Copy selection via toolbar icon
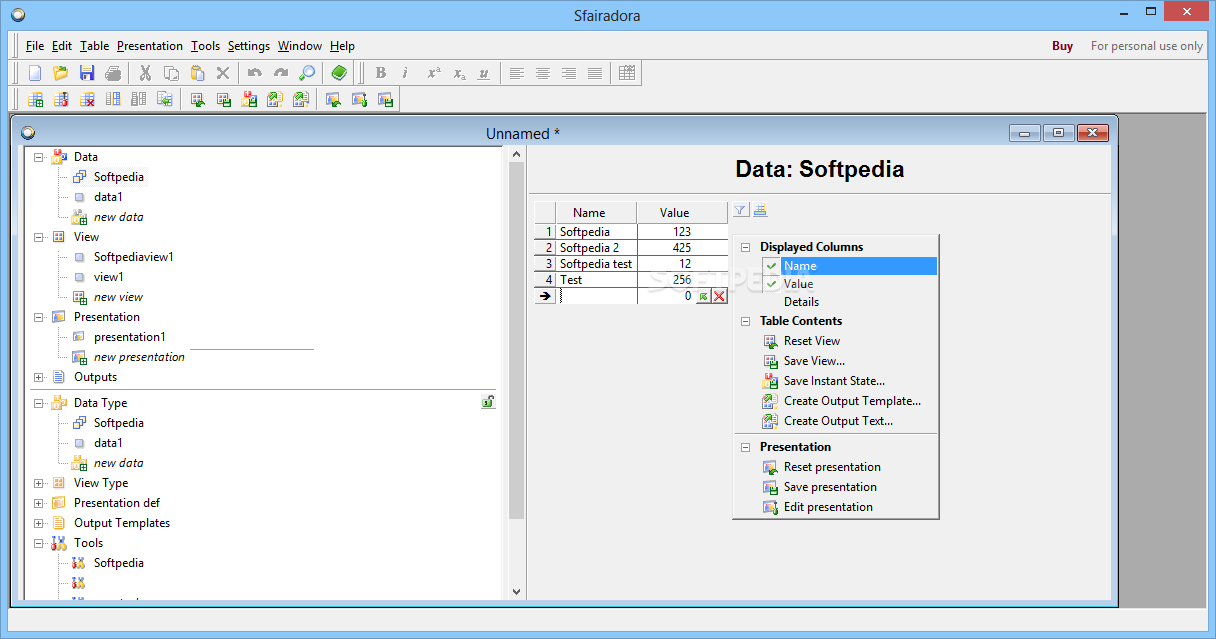This screenshot has height=639, width=1216. coord(171,73)
